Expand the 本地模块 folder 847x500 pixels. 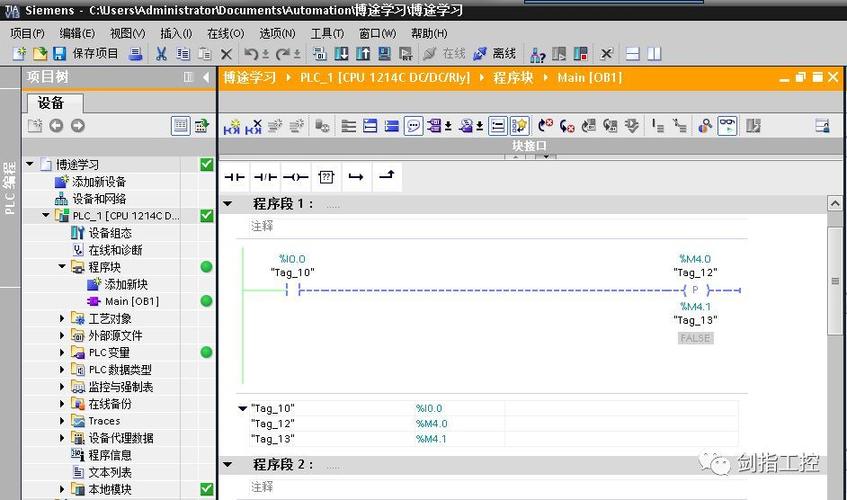tap(62, 489)
